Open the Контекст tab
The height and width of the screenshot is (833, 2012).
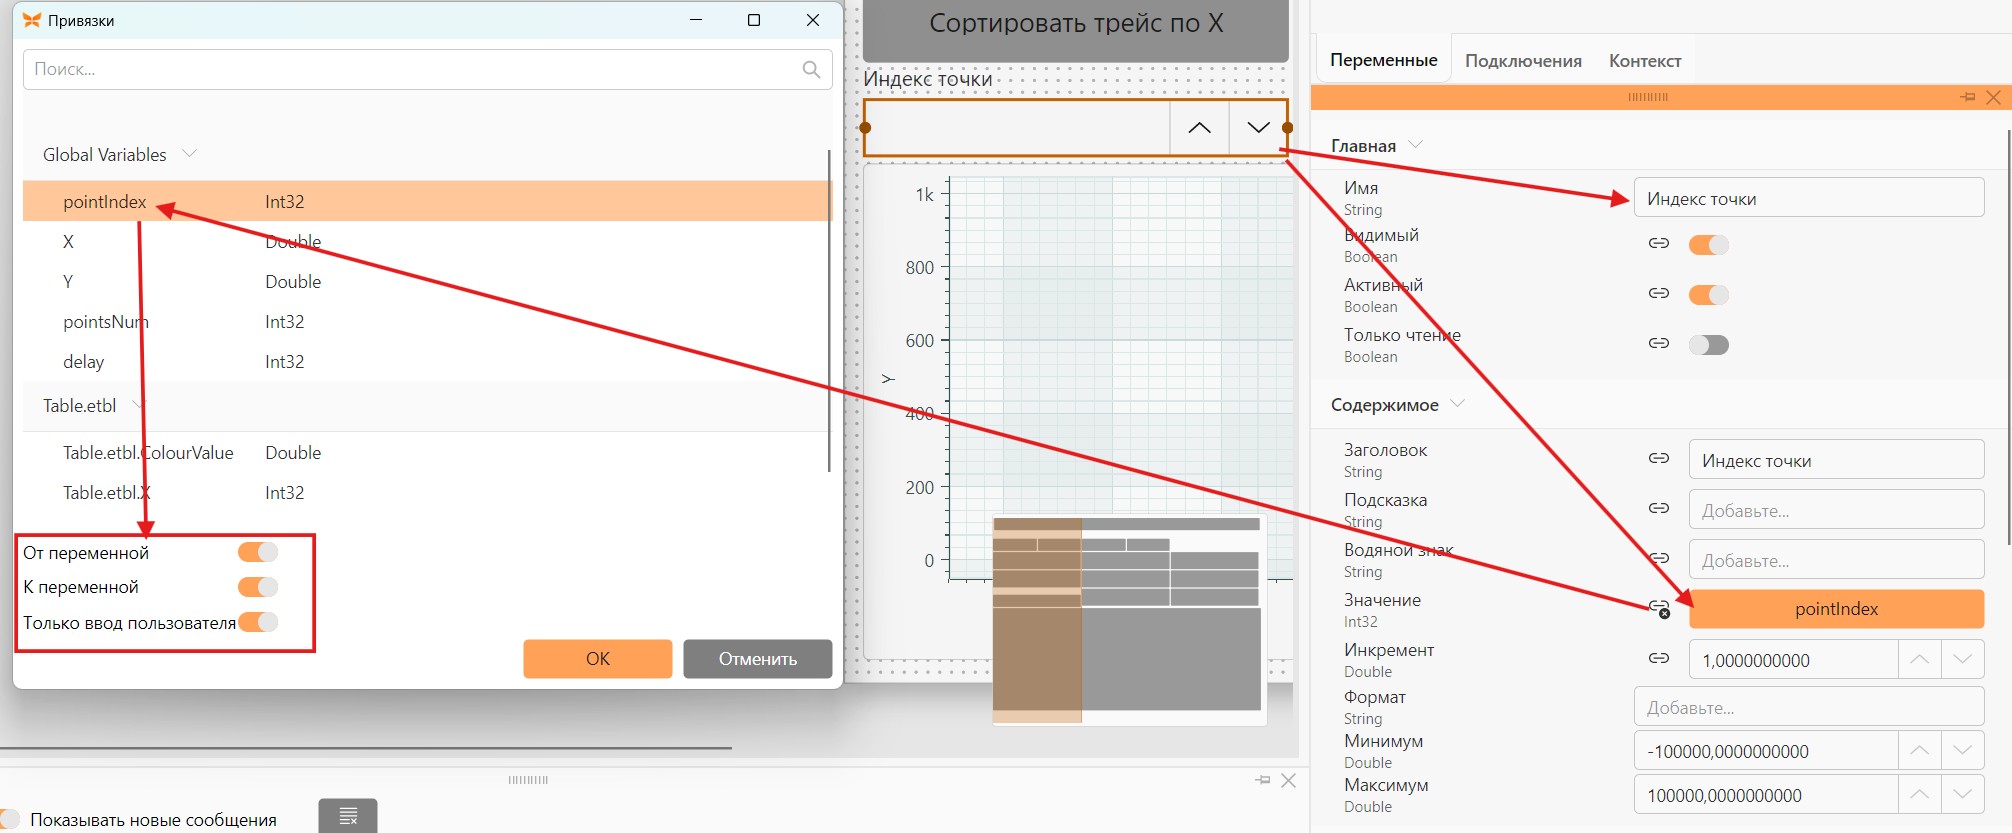pos(1645,61)
